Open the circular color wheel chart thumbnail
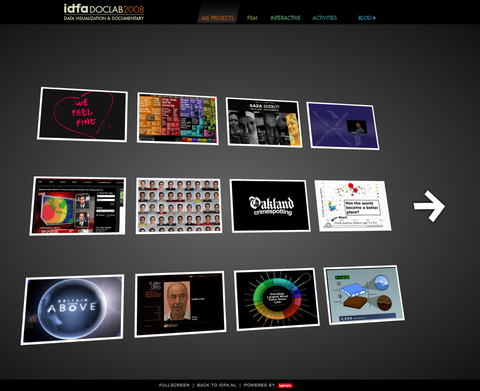 (277, 299)
